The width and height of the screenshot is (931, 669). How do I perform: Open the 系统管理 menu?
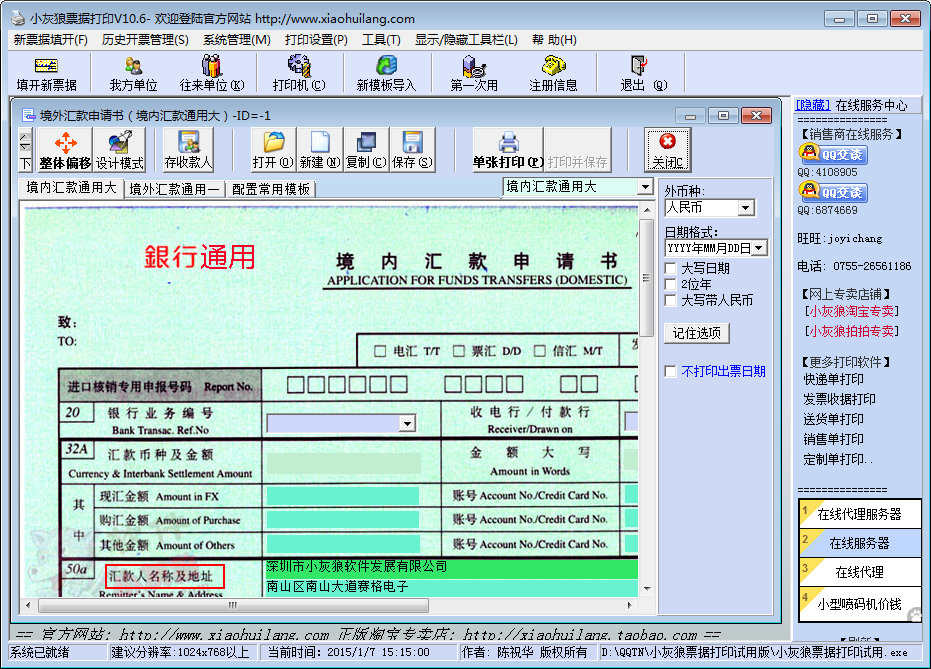tap(236, 40)
